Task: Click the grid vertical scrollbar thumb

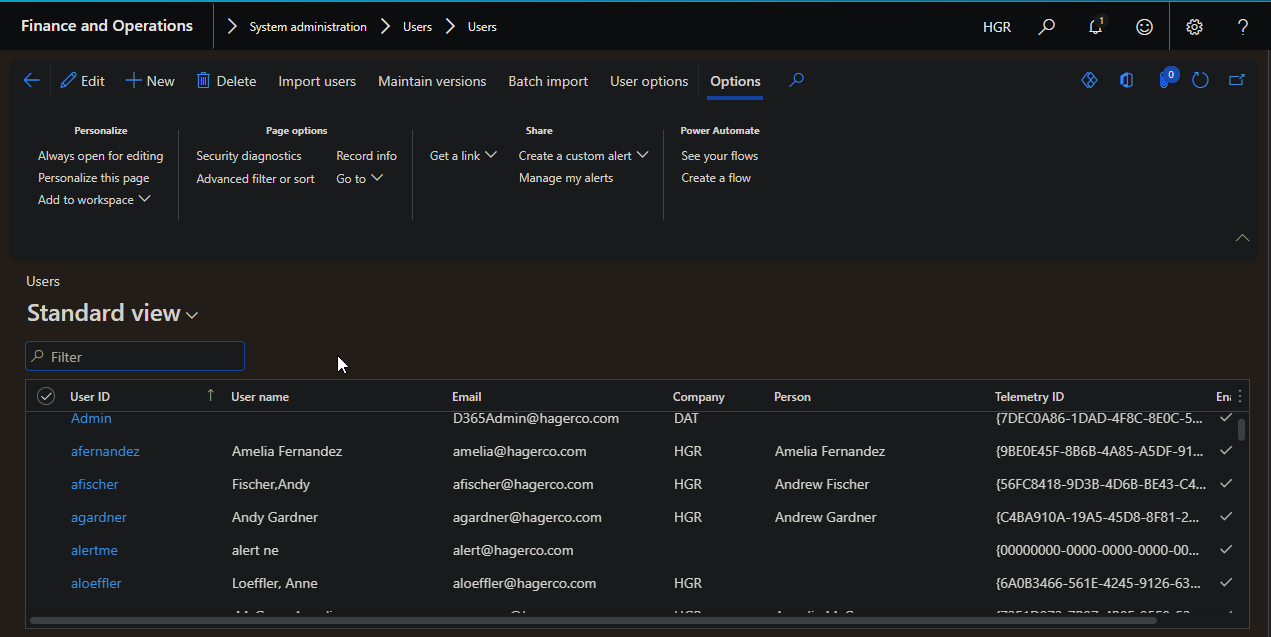Action: pyautogui.click(x=1241, y=430)
